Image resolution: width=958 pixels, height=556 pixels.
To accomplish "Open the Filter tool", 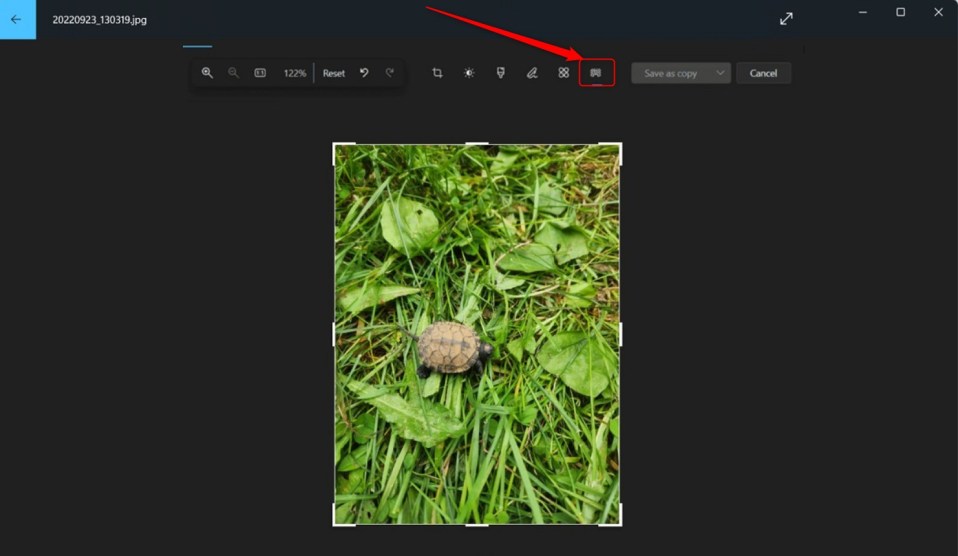I will coord(500,73).
